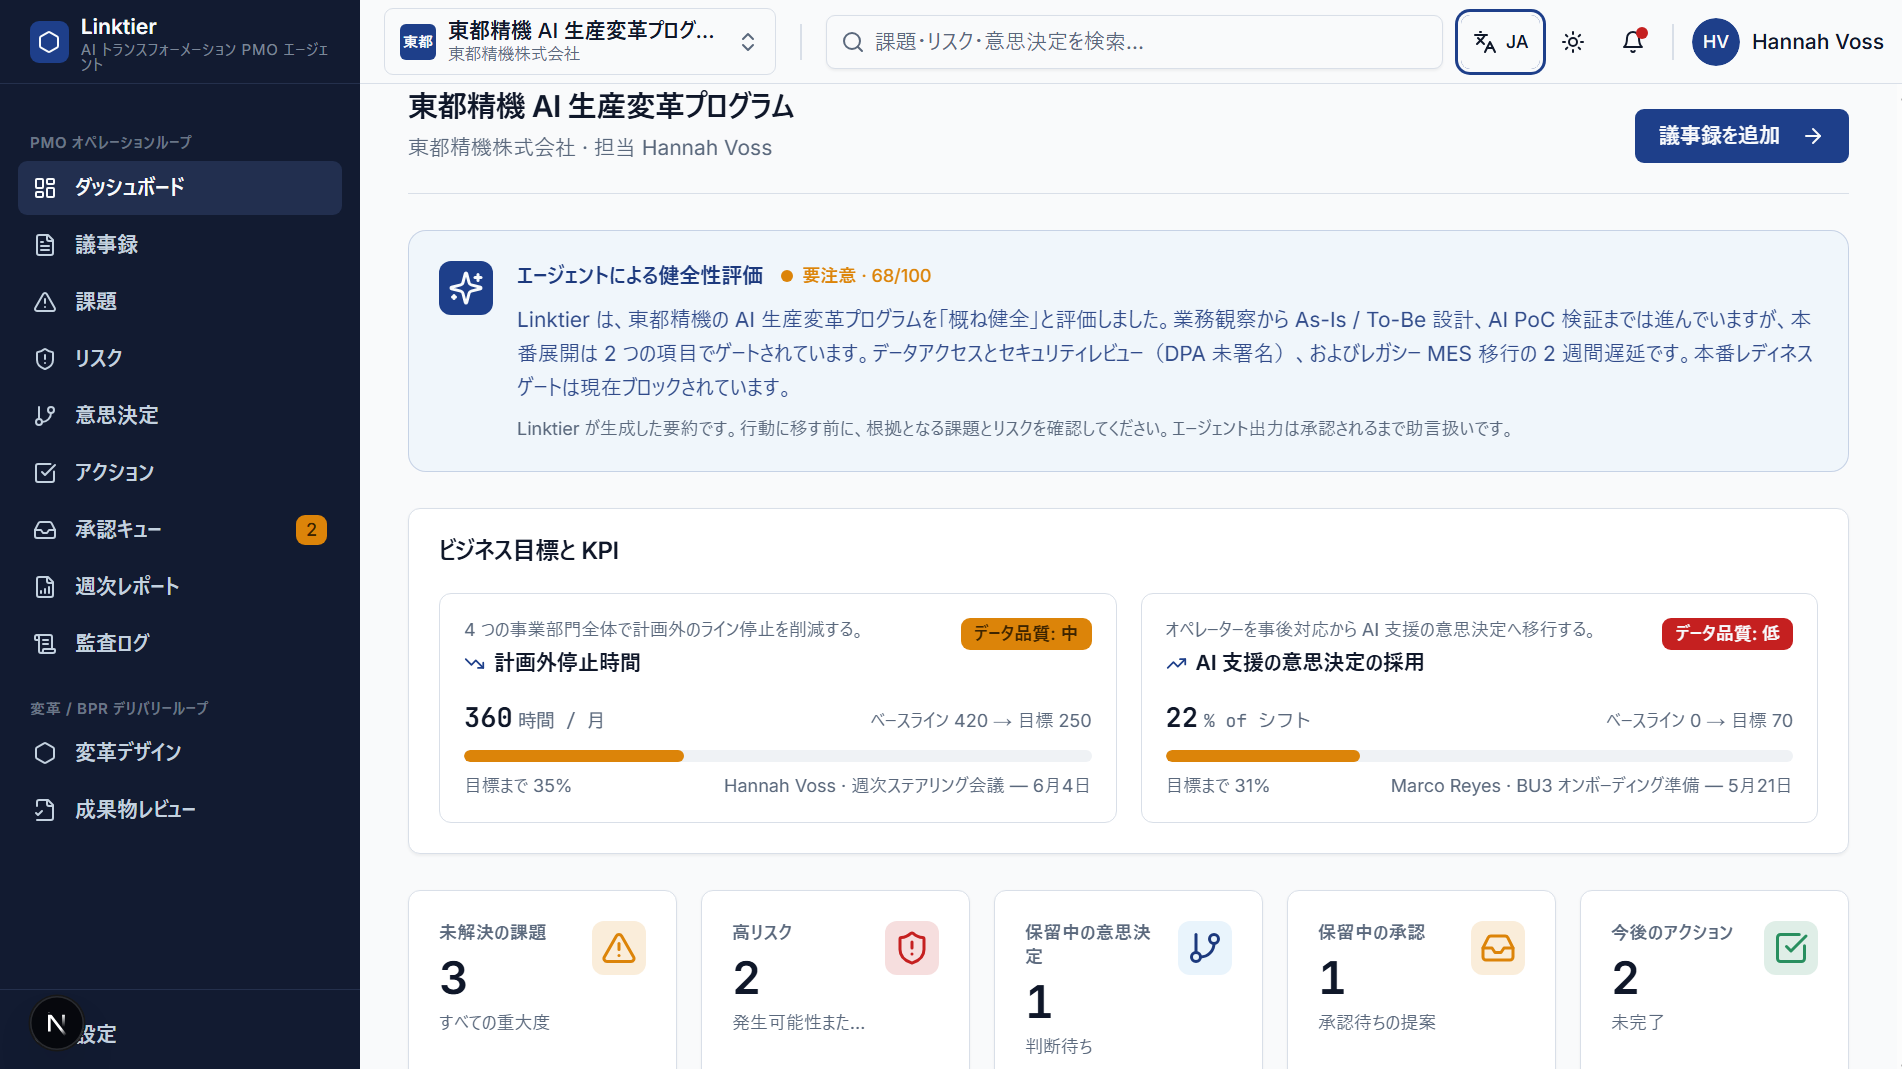This screenshot has height=1069, width=1902.
Task: Click the アクション checkbox icon
Action: (x=45, y=473)
